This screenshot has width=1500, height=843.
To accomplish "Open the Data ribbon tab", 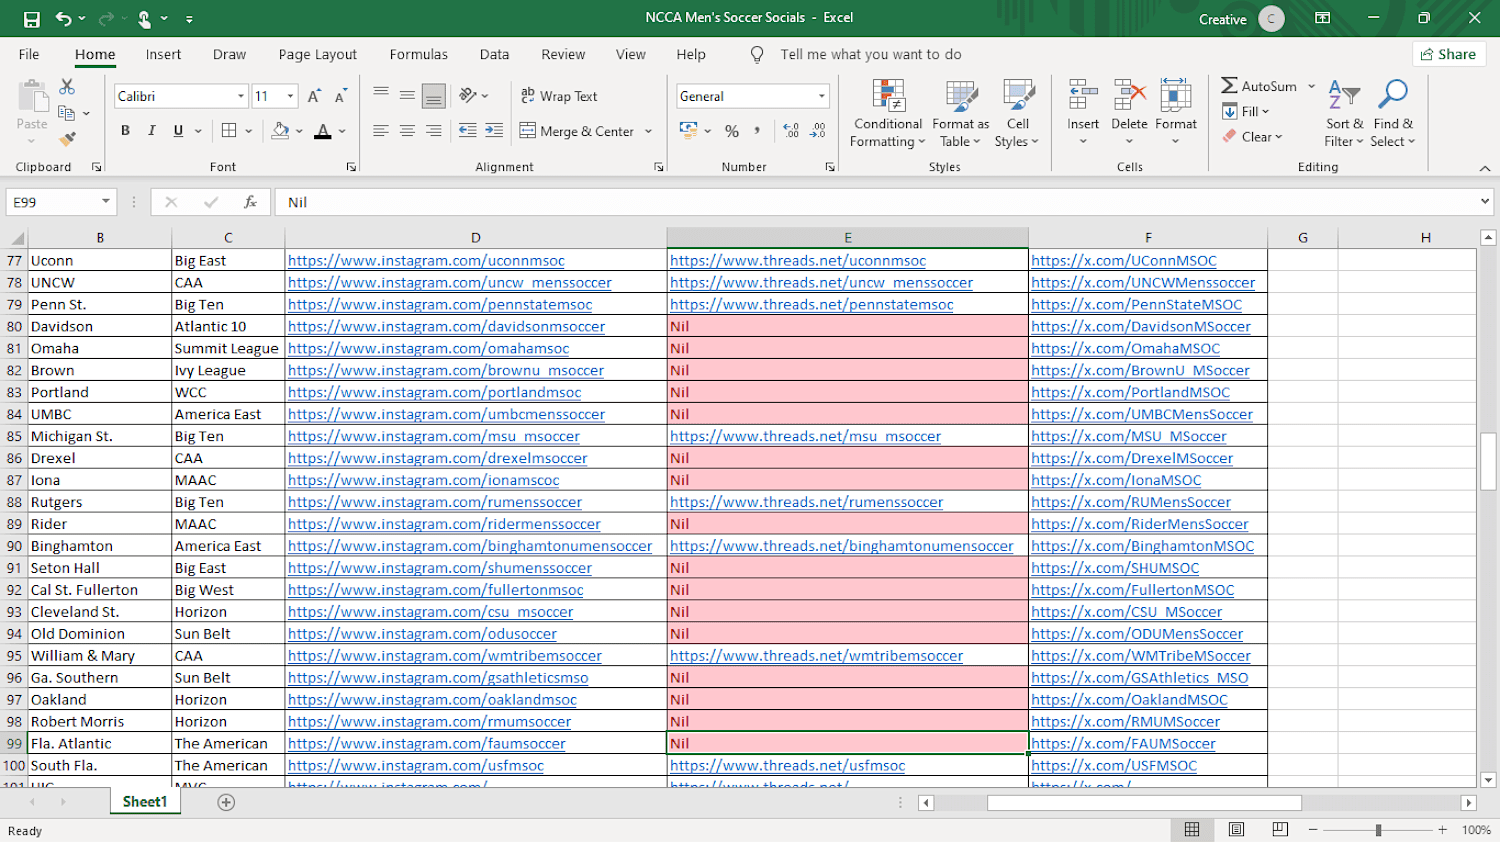I will [x=494, y=54].
